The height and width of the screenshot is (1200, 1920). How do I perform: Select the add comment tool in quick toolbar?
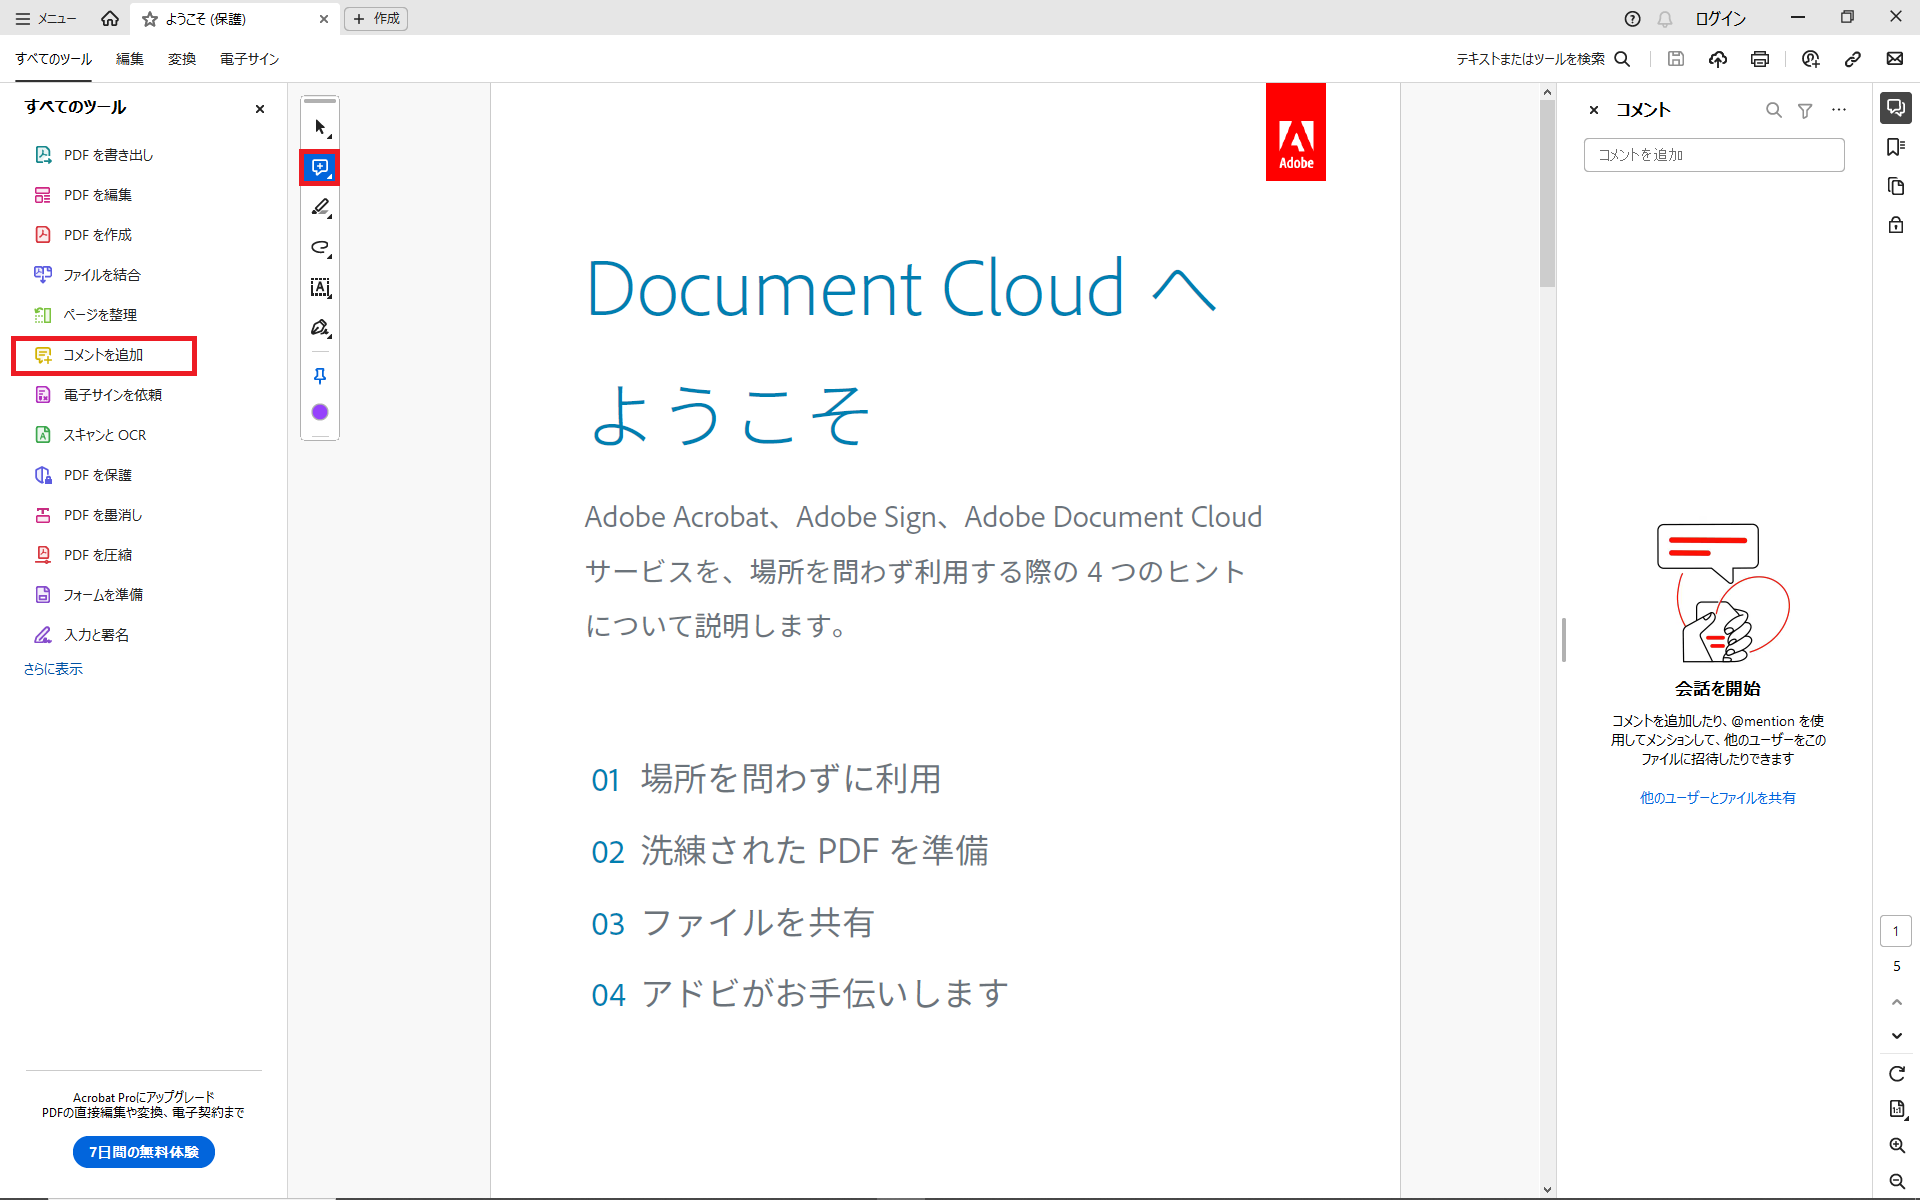click(x=320, y=168)
